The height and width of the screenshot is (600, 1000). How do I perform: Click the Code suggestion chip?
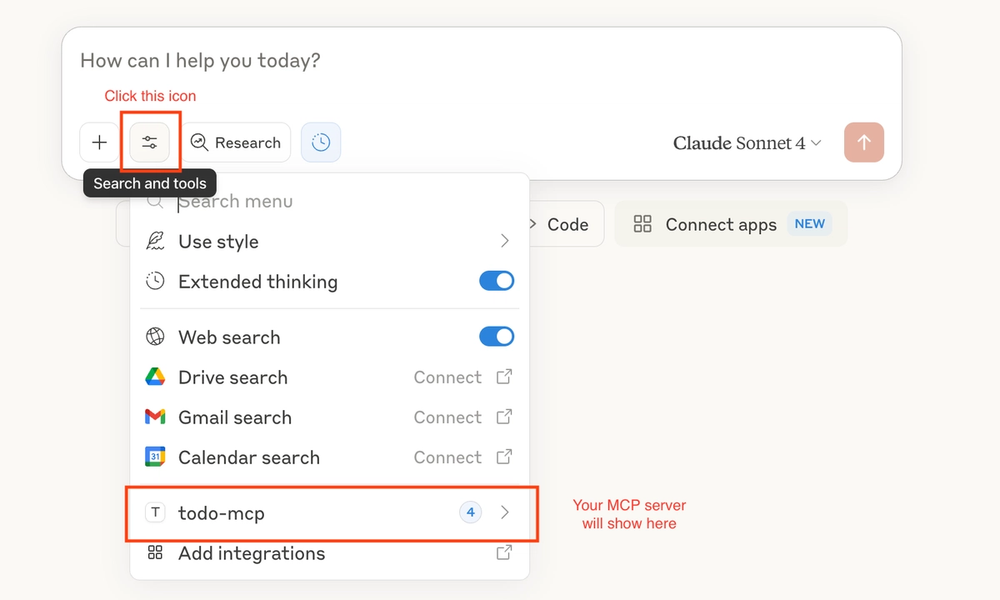(x=566, y=224)
